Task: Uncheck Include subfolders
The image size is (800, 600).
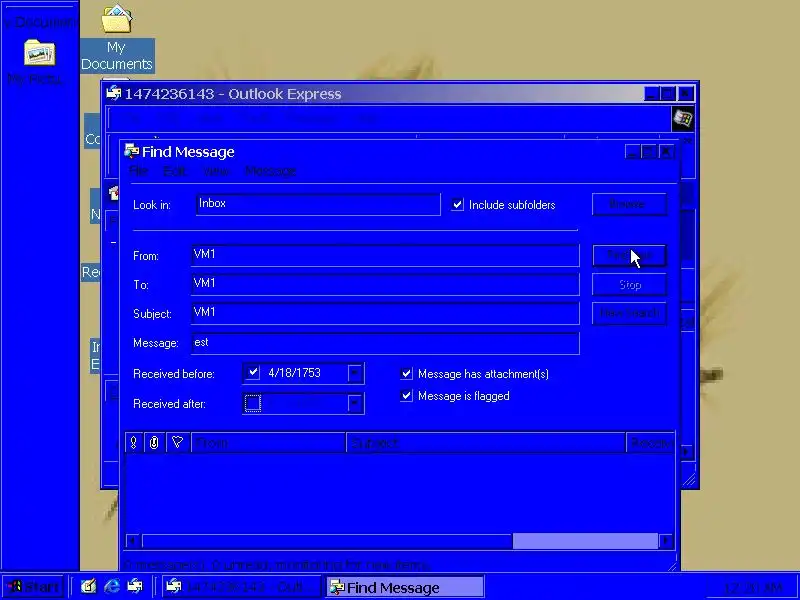Action: (x=457, y=205)
